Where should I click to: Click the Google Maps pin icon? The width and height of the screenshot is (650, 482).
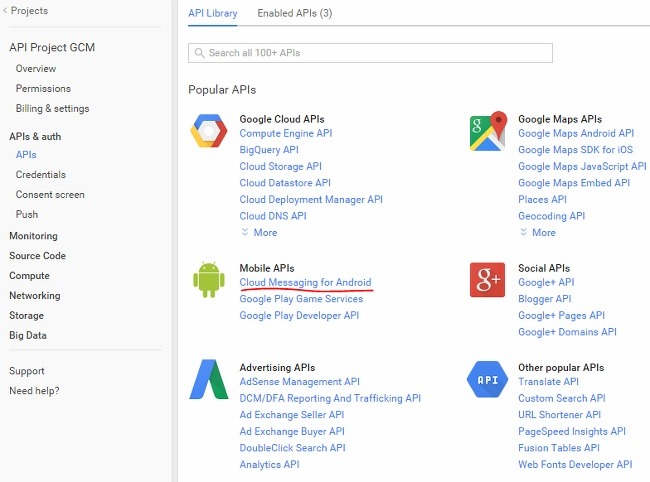click(488, 131)
